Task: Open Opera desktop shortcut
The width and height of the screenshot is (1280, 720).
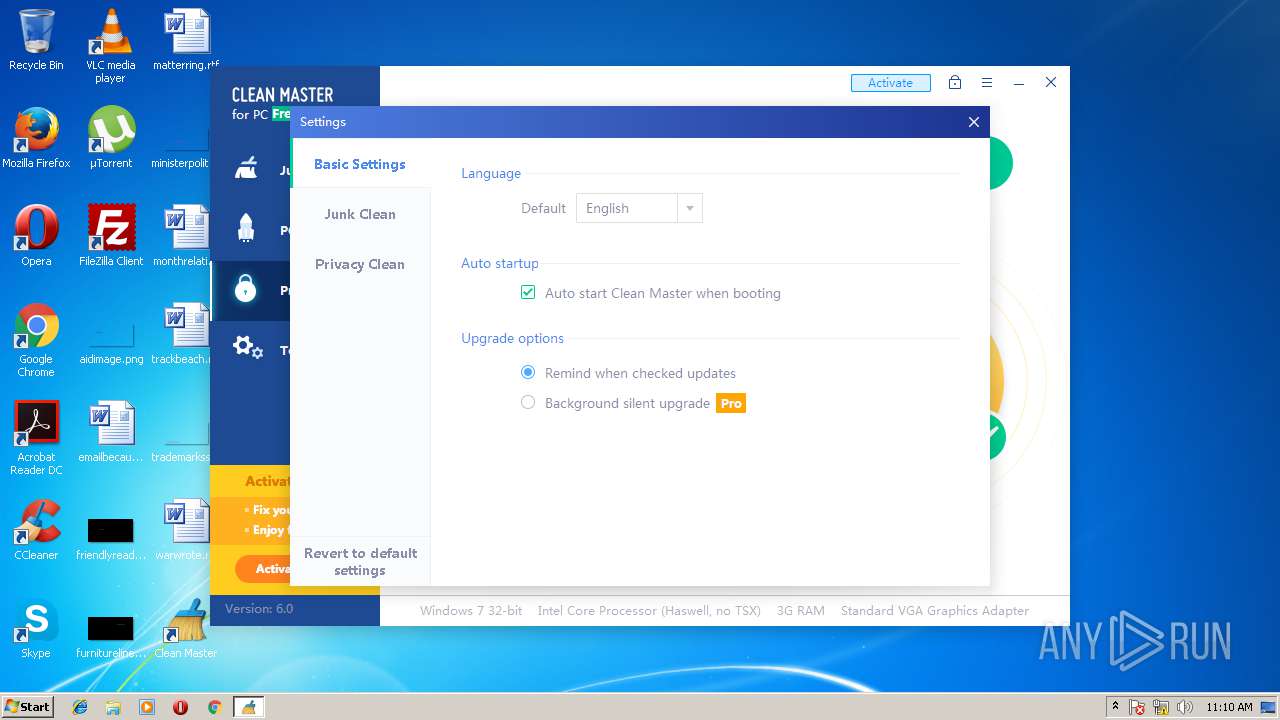Action: click(36, 236)
